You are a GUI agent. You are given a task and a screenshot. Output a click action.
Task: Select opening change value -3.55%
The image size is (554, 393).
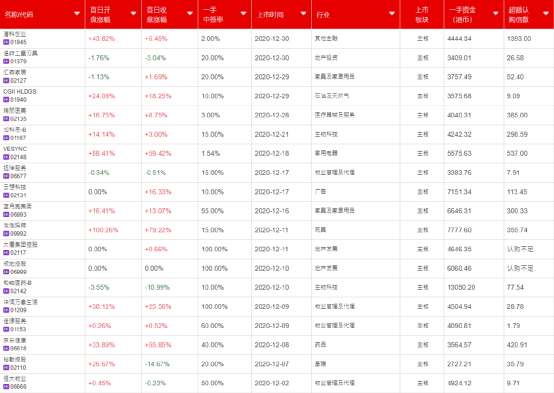click(99, 287)
